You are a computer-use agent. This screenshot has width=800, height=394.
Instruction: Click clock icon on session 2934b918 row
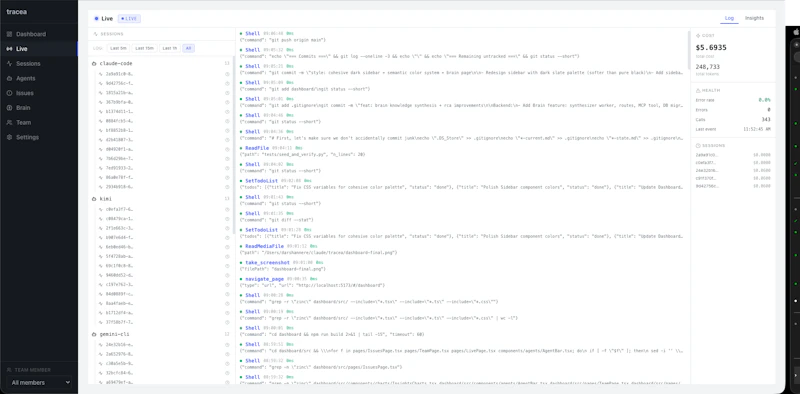point(227,187)
